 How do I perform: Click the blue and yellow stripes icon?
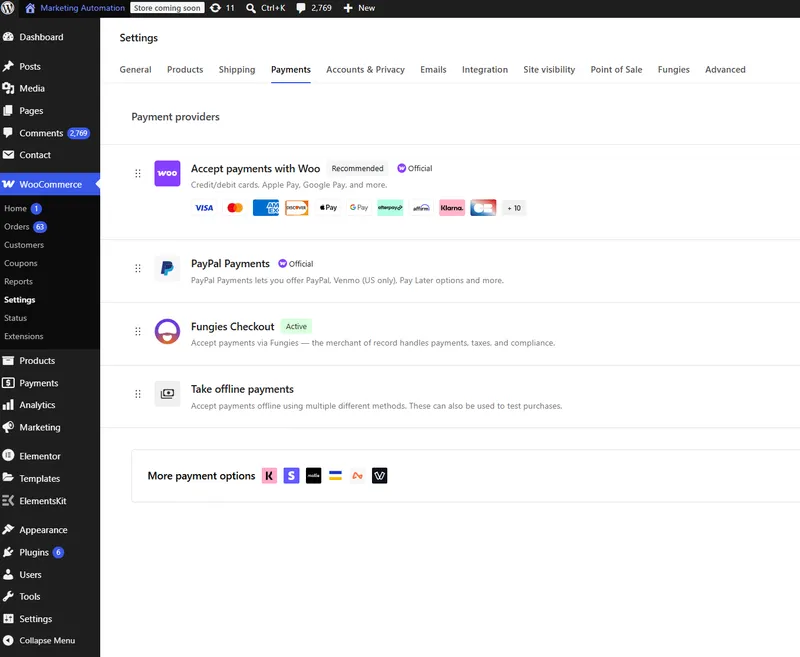coord(335,476)
